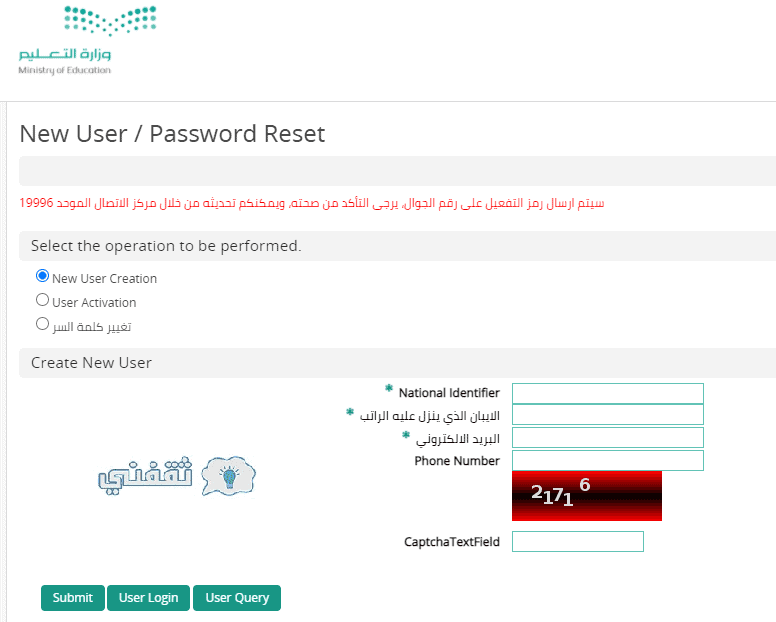The image size is (776, 622).
Task: Click the National Identifier label text
Action: tap(449, 393)
